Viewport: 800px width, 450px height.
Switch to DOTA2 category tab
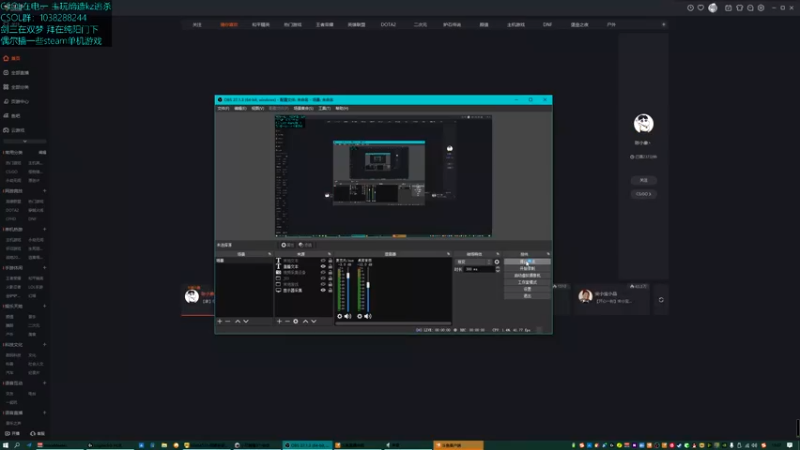[388, 24]
